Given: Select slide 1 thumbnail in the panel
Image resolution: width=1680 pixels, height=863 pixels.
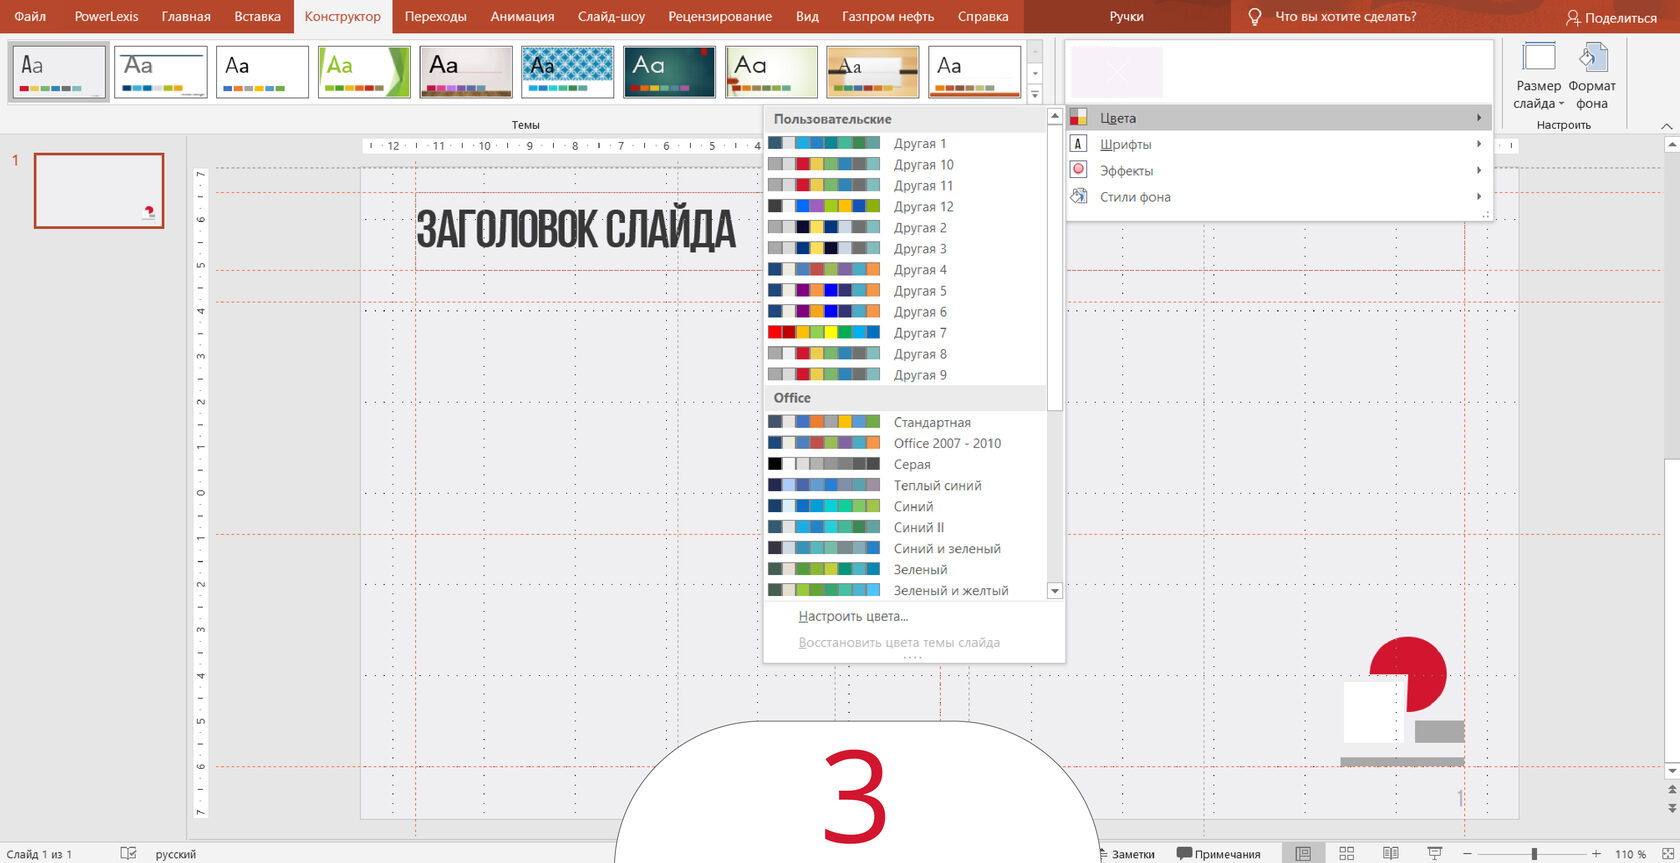Looking at the screenshot, I should 99,190.
